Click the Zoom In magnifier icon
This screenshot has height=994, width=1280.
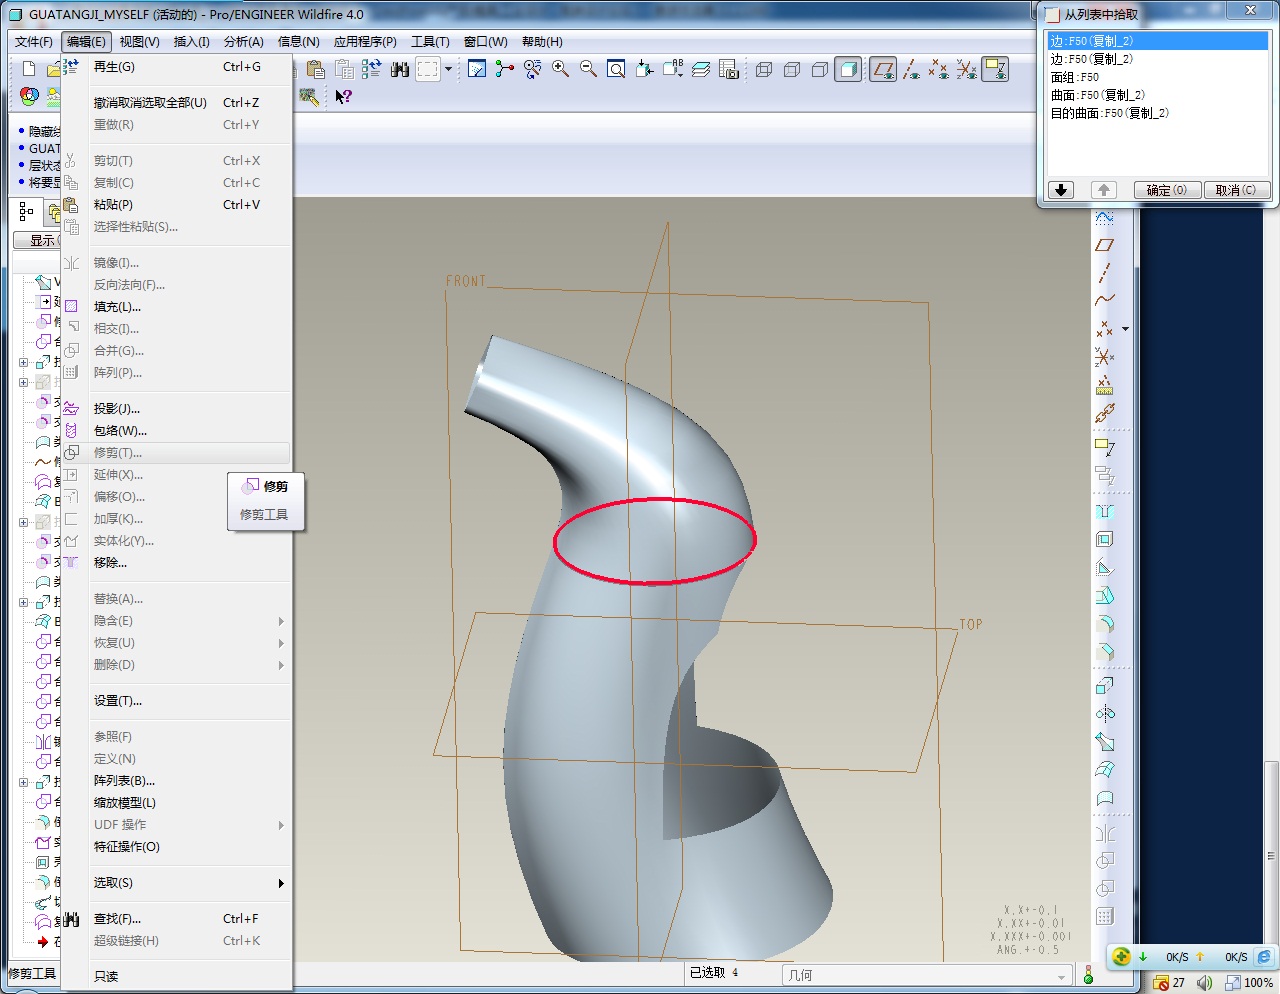[560, 69]
